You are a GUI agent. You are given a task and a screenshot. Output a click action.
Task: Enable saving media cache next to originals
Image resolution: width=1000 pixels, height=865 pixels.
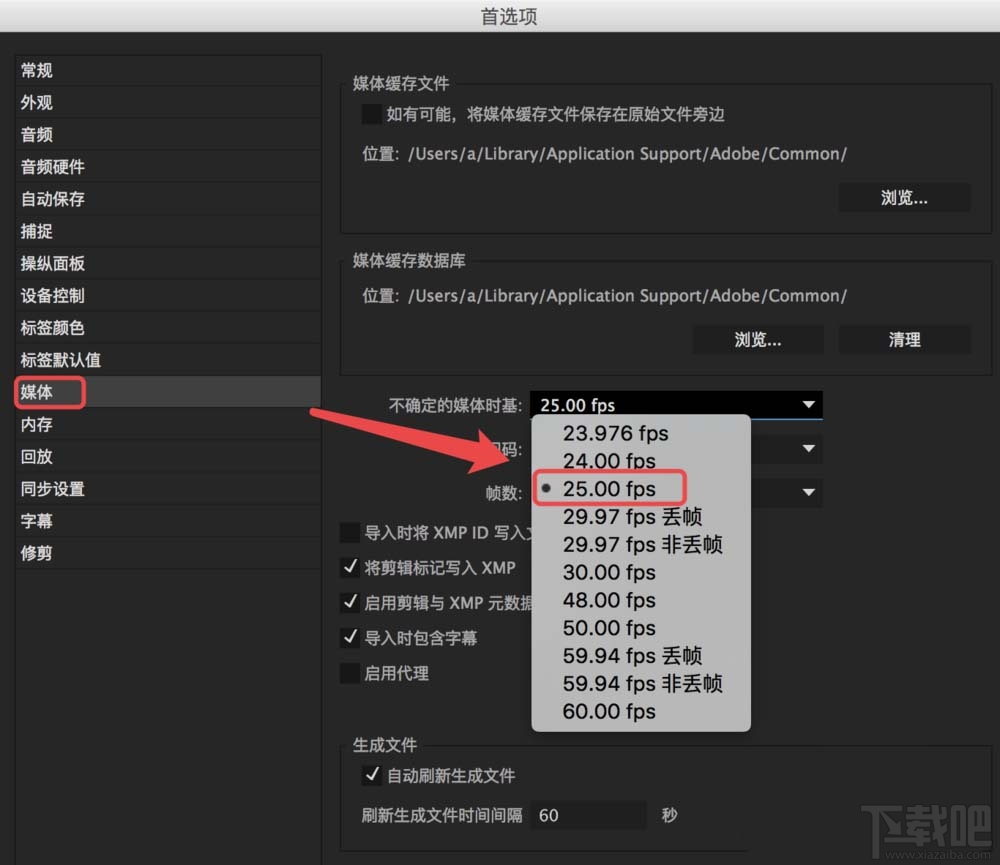371,114
